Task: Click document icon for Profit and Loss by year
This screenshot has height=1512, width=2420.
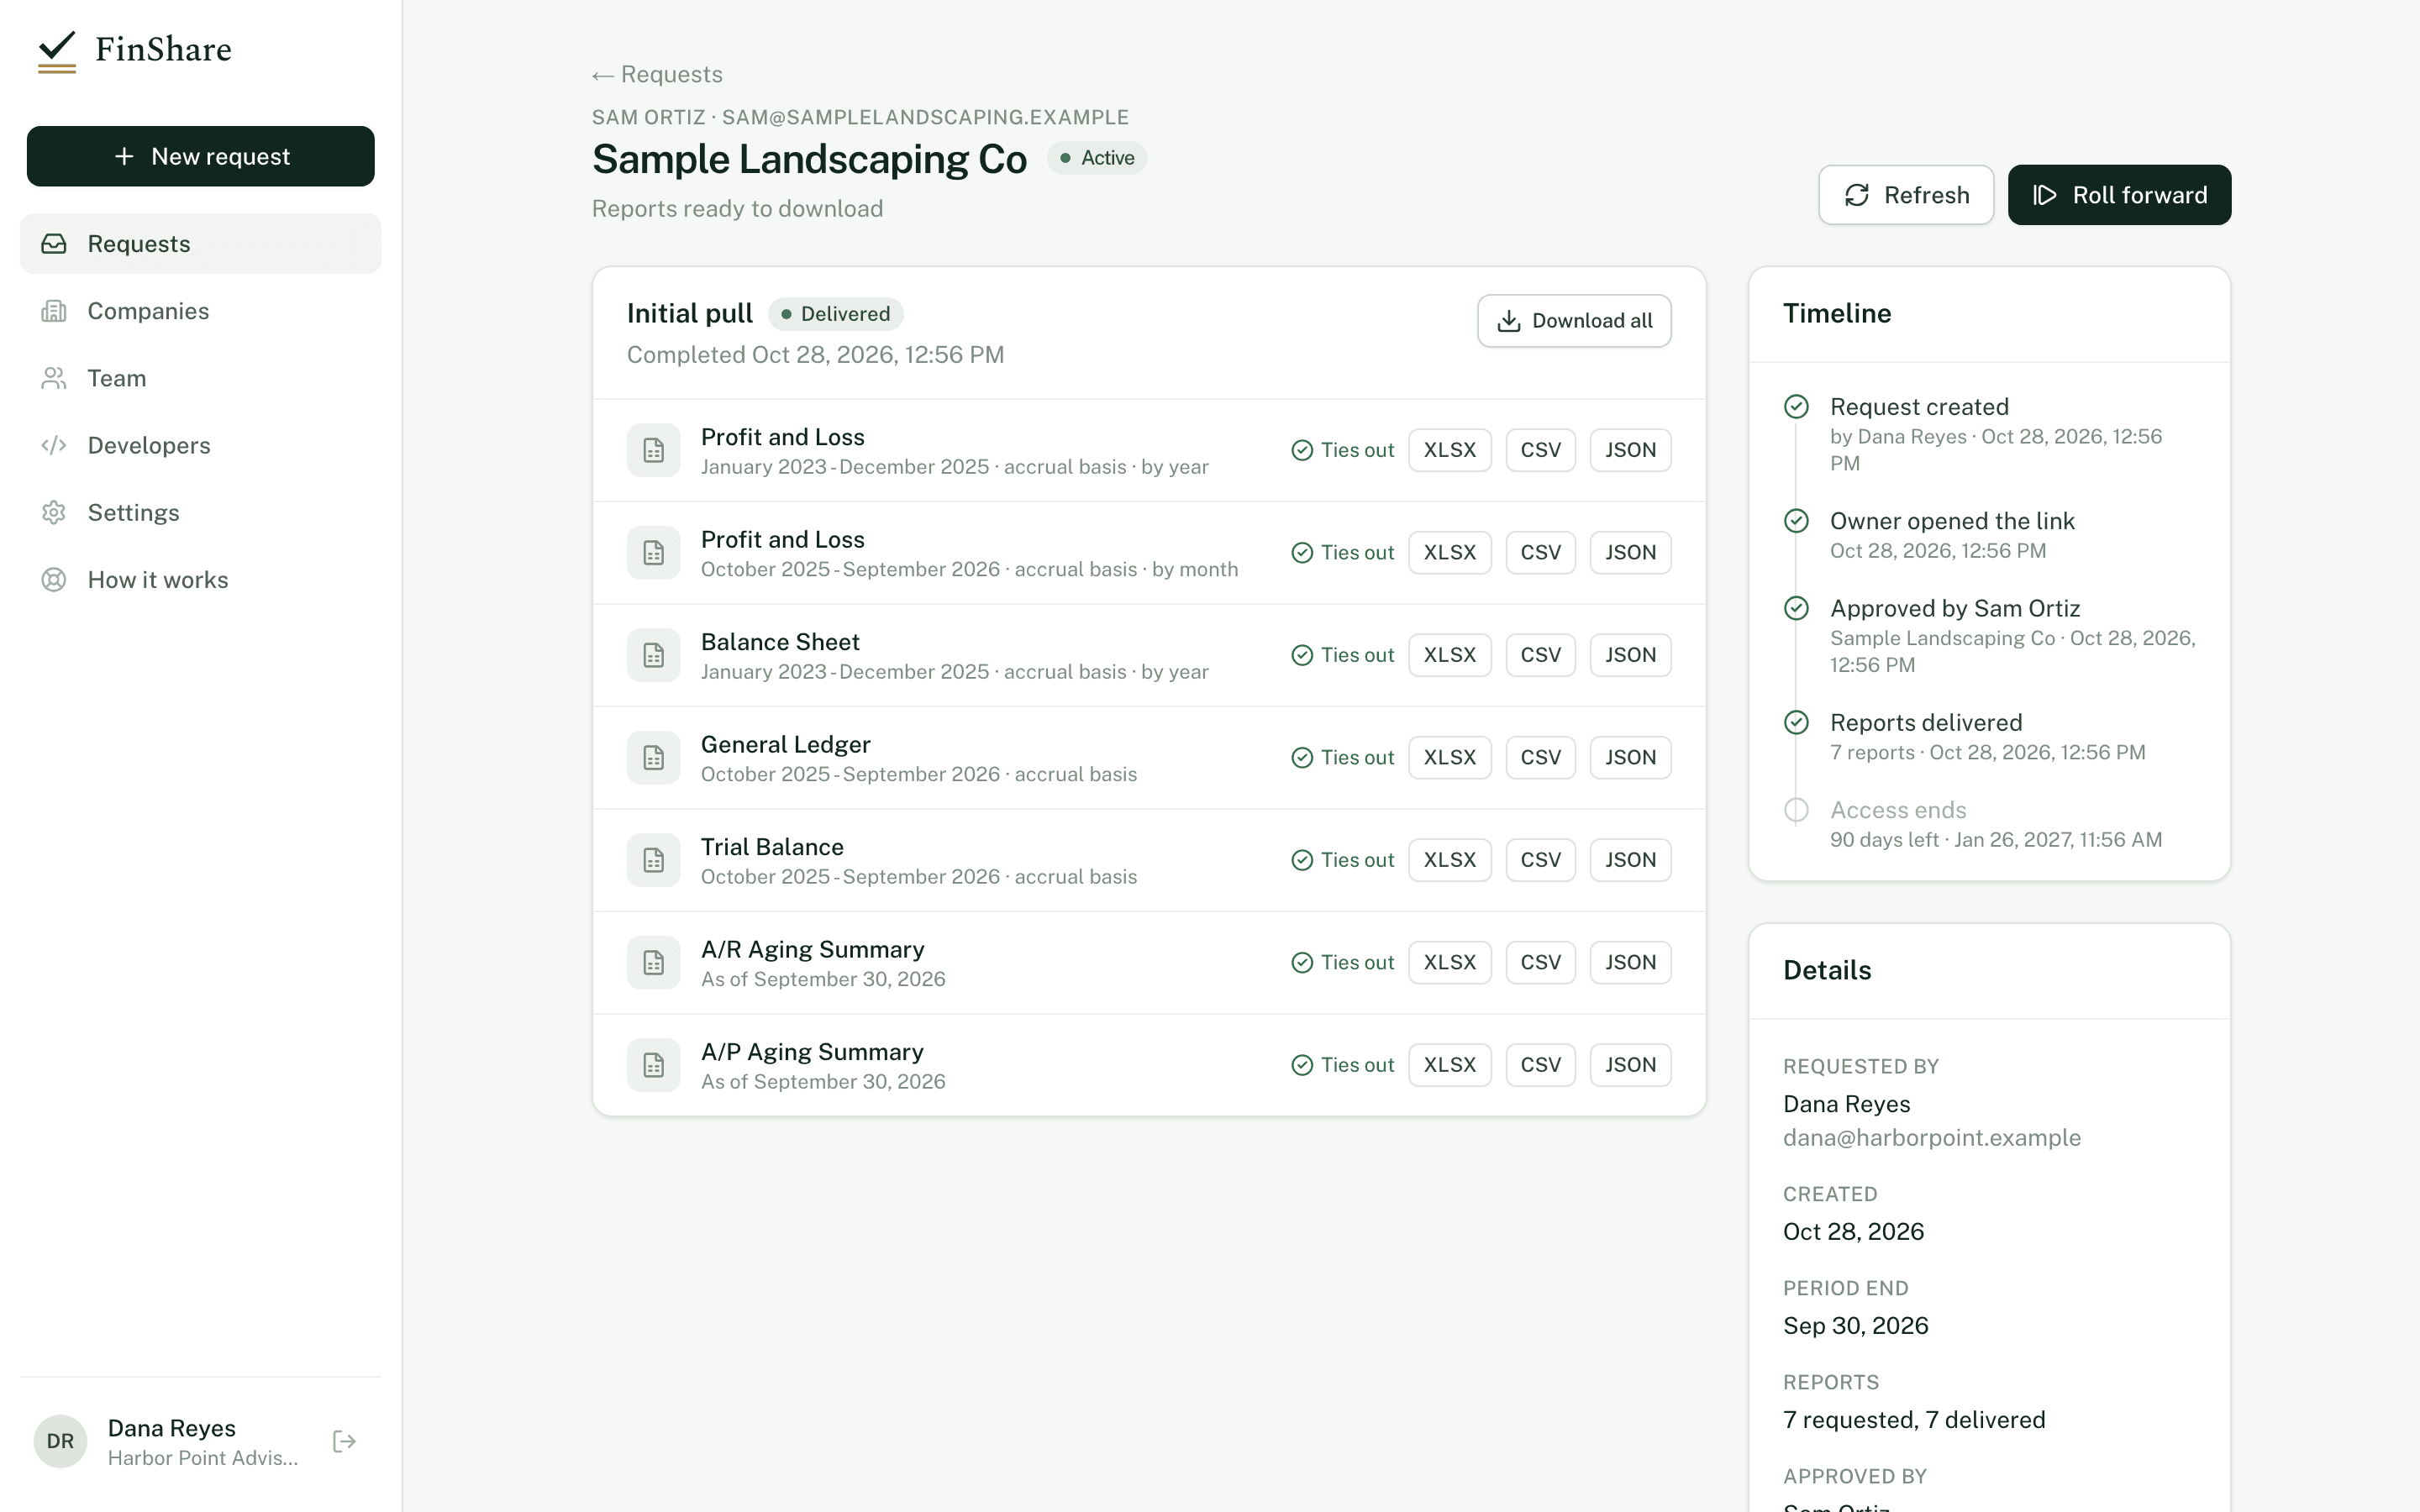Action: 654,450
